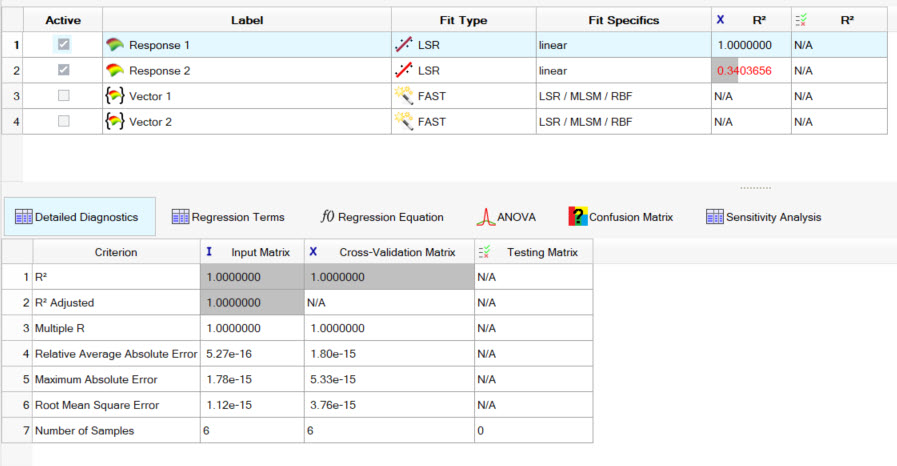Click the Relative Average Absolute Error criterion
Screen dimensions: 897x466
pos(116,354)
